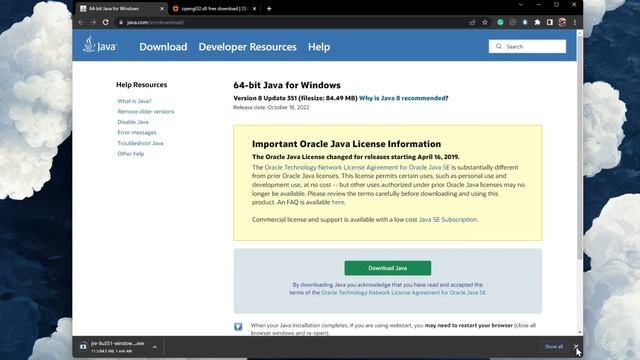
Task: Open the OTN License Agreement link in yellow box
Action: (x=357, y=167)
